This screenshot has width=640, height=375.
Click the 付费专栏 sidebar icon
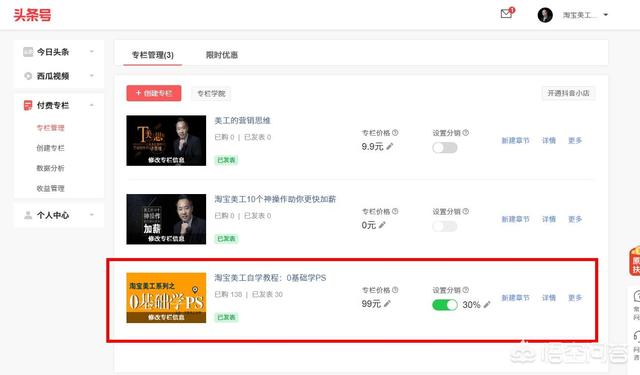pyautogui.click(x=28, y=105)
